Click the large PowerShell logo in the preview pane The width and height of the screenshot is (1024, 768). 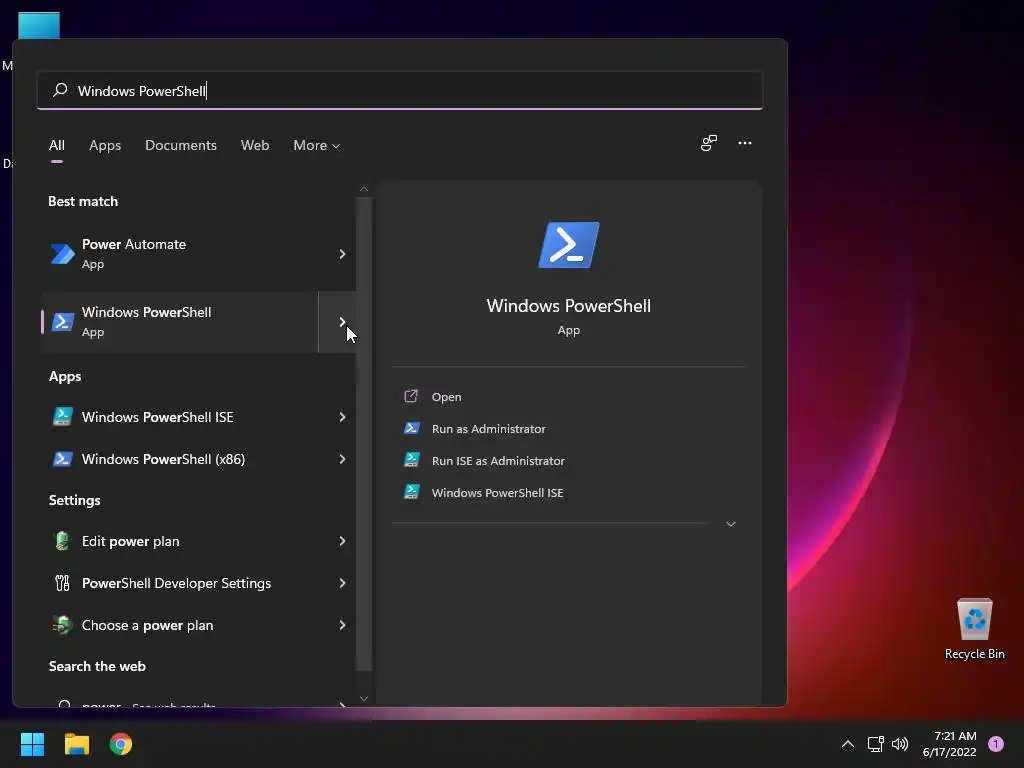point(569,245)
